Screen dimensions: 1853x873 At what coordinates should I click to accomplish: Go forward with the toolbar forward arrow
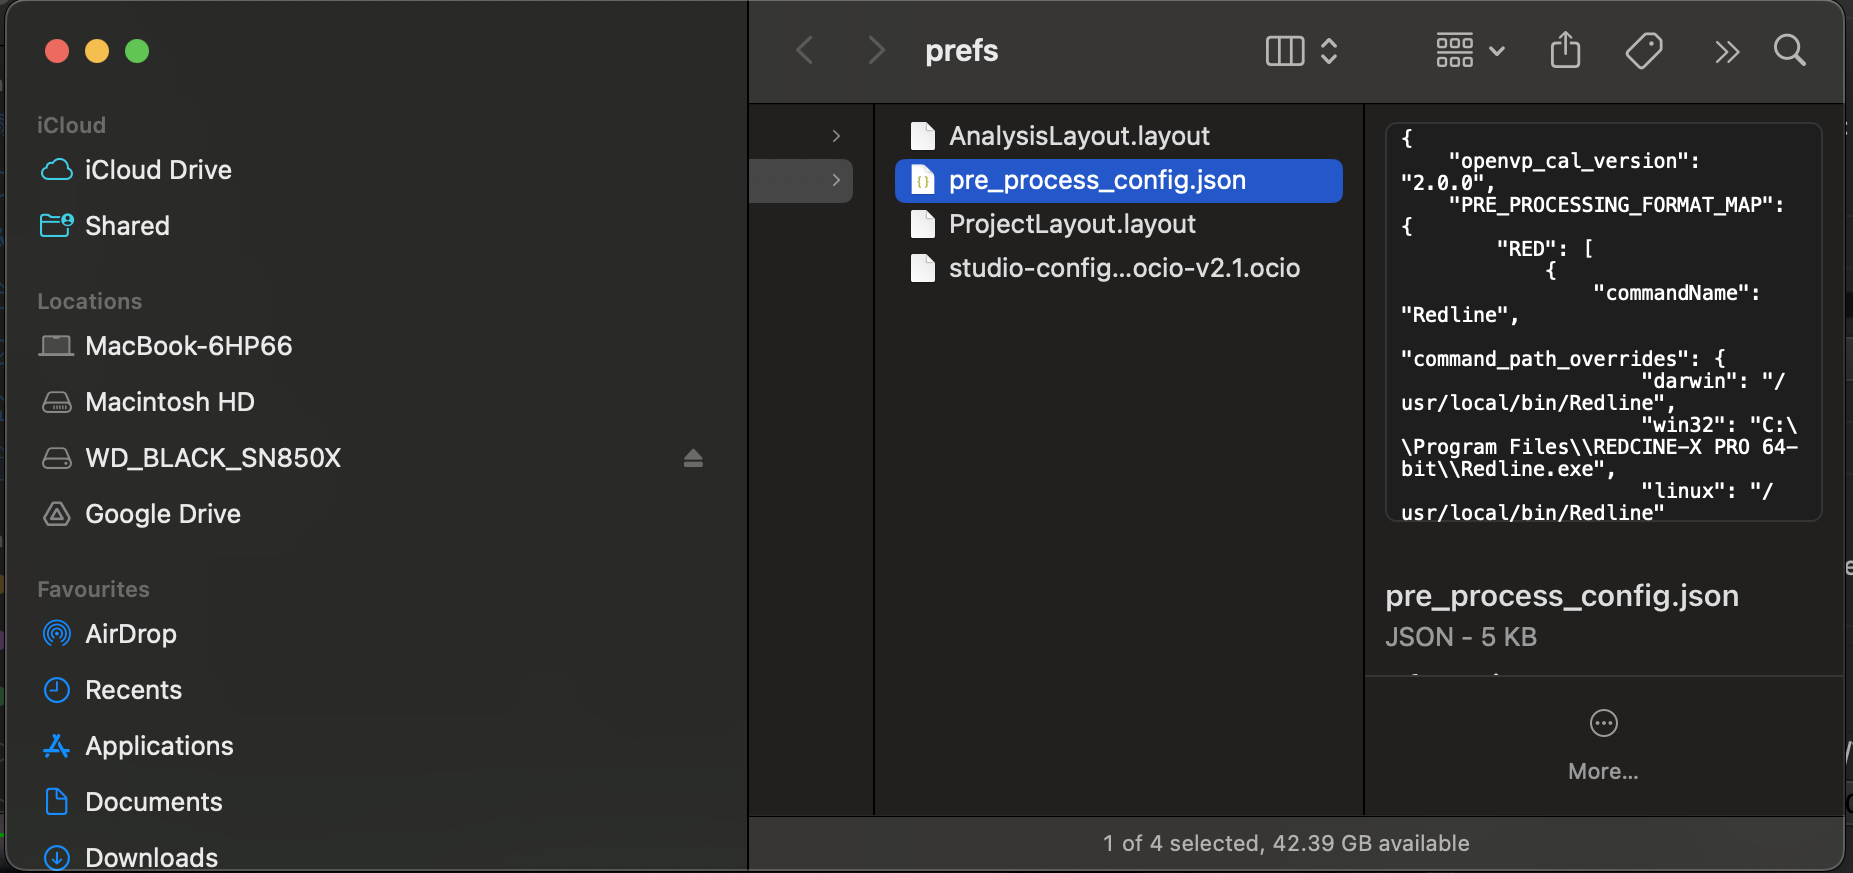click(x=876, y=50)
